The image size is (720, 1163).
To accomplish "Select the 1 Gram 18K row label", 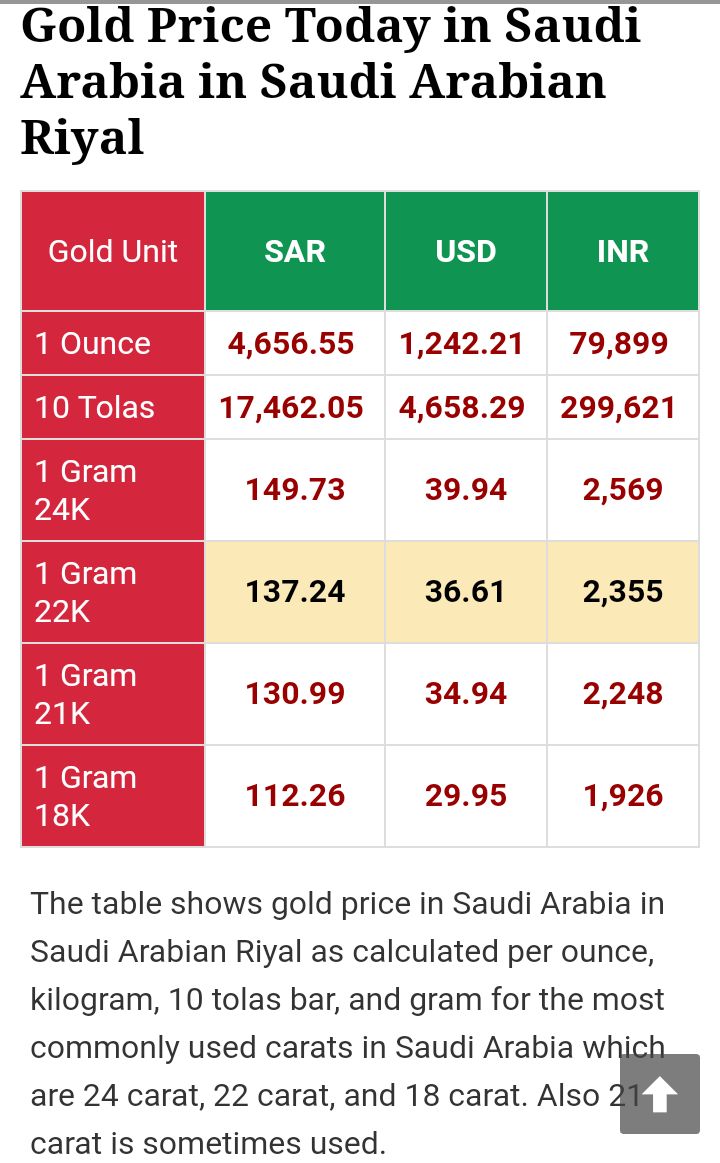I will coord(113,796).
